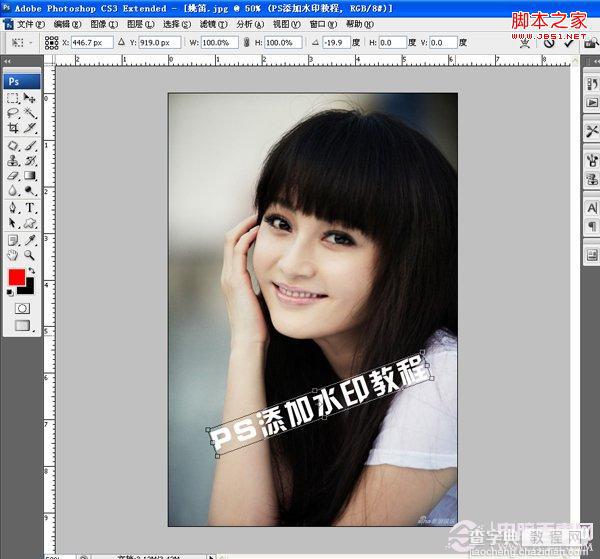600x559 pixels.
Task: Toggle relative positioning triangle for reference point
Action: pos(122,42)
